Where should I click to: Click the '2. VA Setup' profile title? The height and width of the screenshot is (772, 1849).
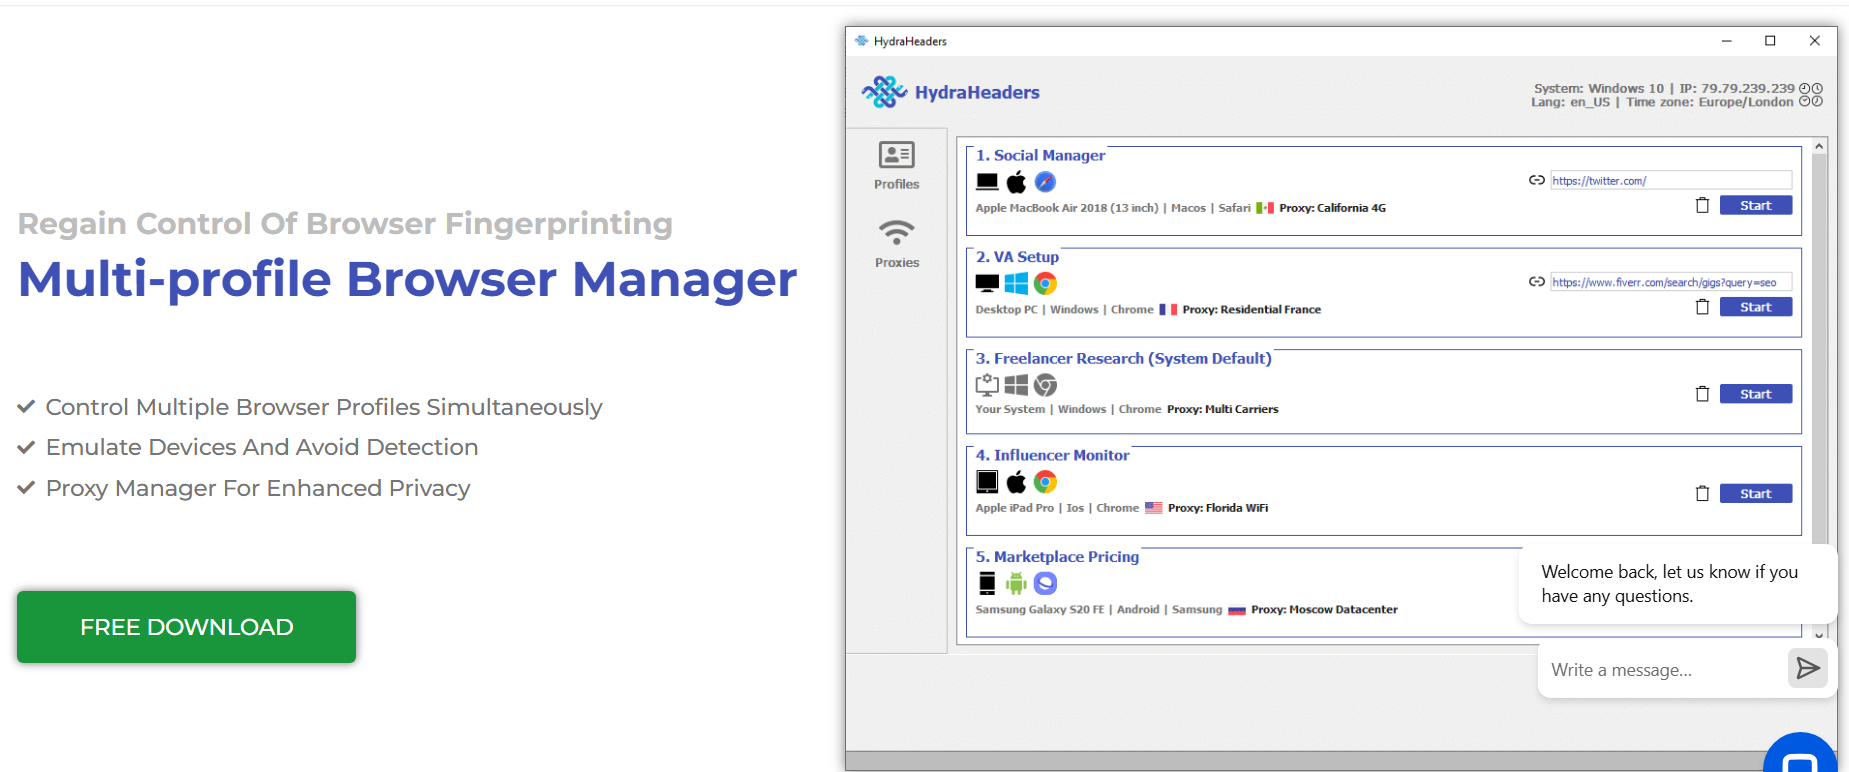click(x=1017, y=257)
